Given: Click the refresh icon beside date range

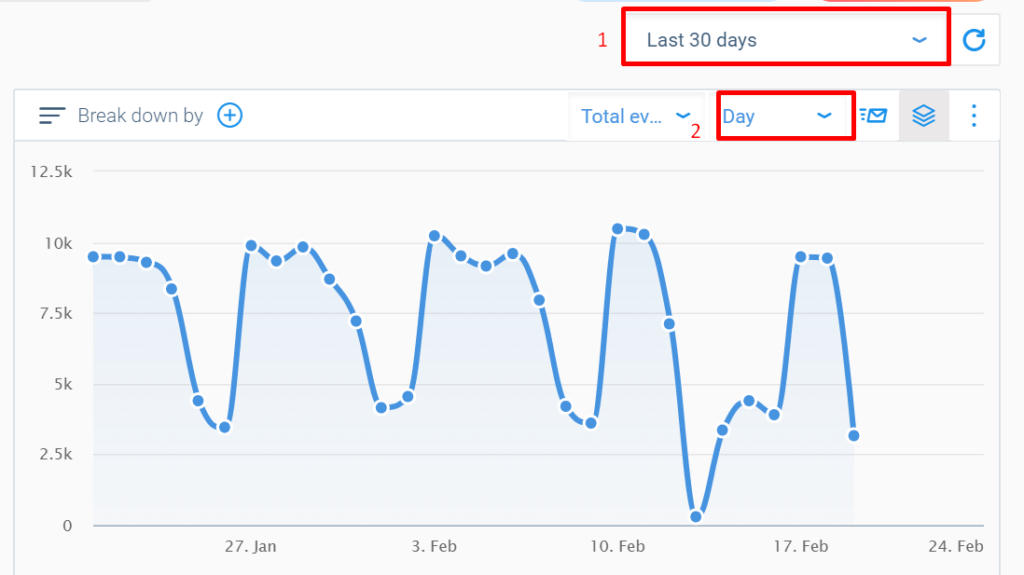Looking at the screenshot, I should point(974,40).
